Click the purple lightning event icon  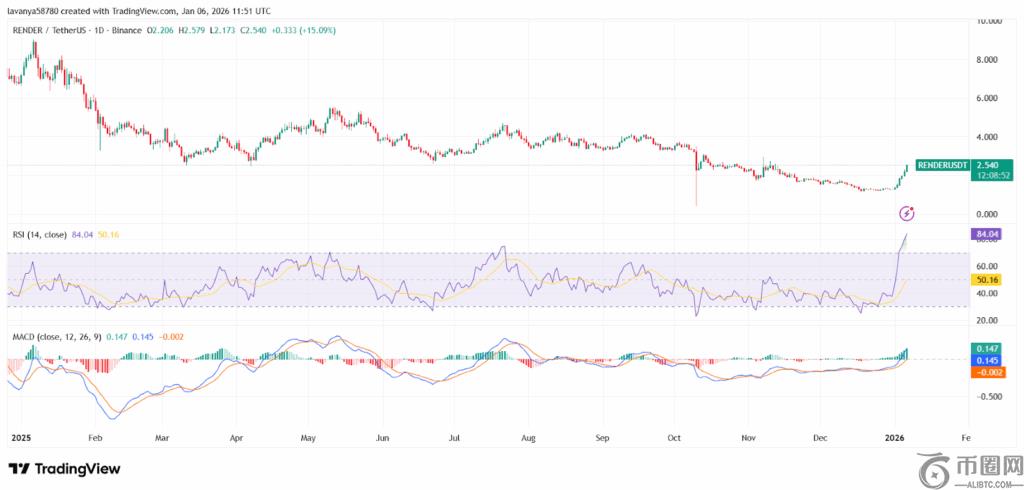click(x=906, y=213)
